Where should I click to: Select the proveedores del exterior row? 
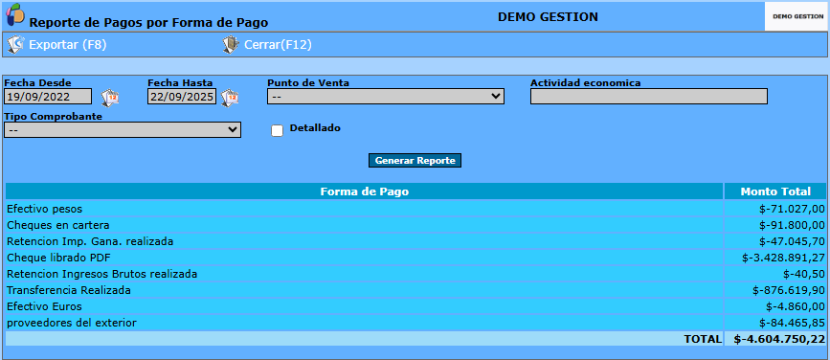coord(416,322)
